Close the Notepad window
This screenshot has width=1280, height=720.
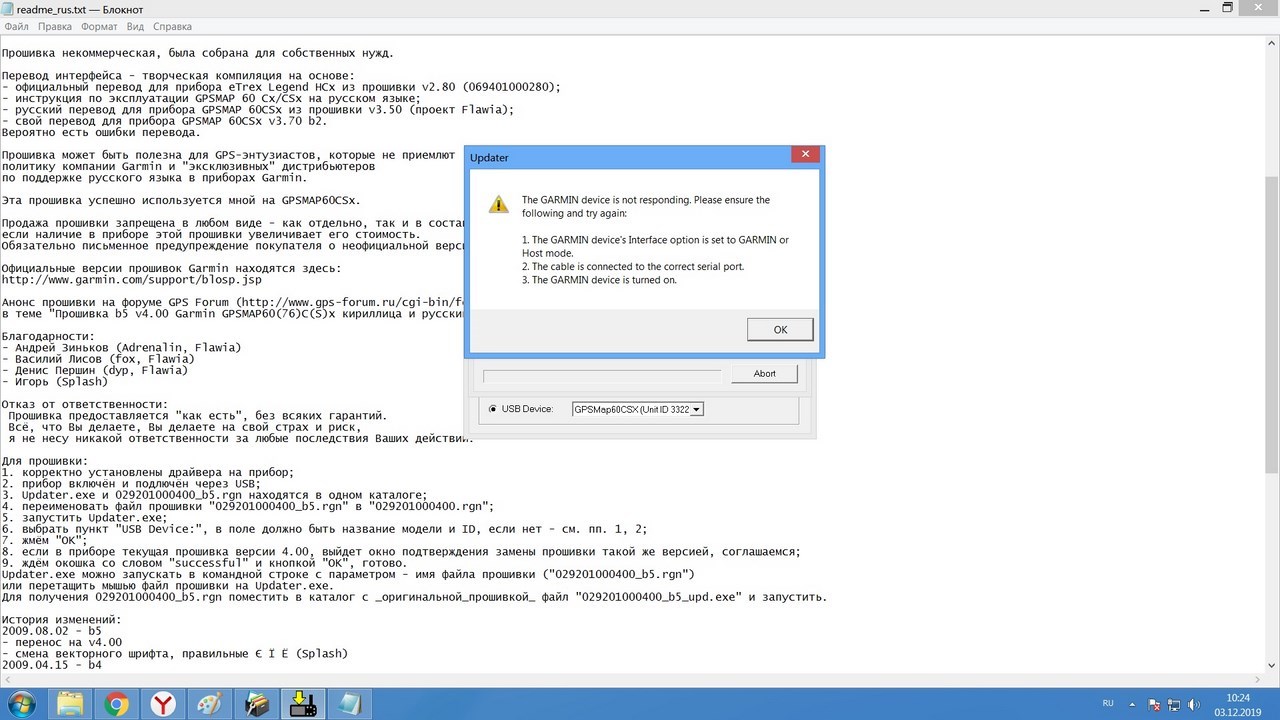pyautogui.click(x=1260, y=8)
